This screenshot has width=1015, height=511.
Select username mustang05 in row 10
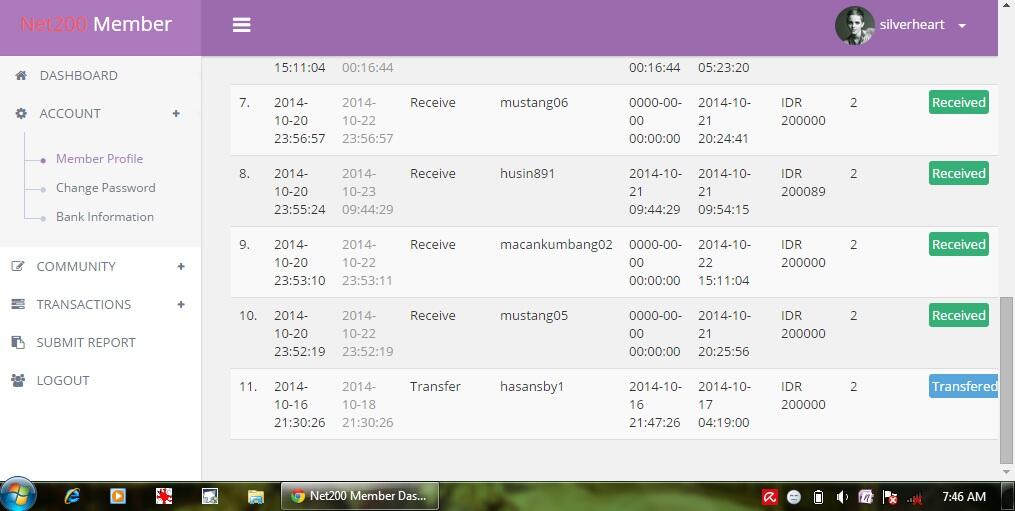click(533, 315)
